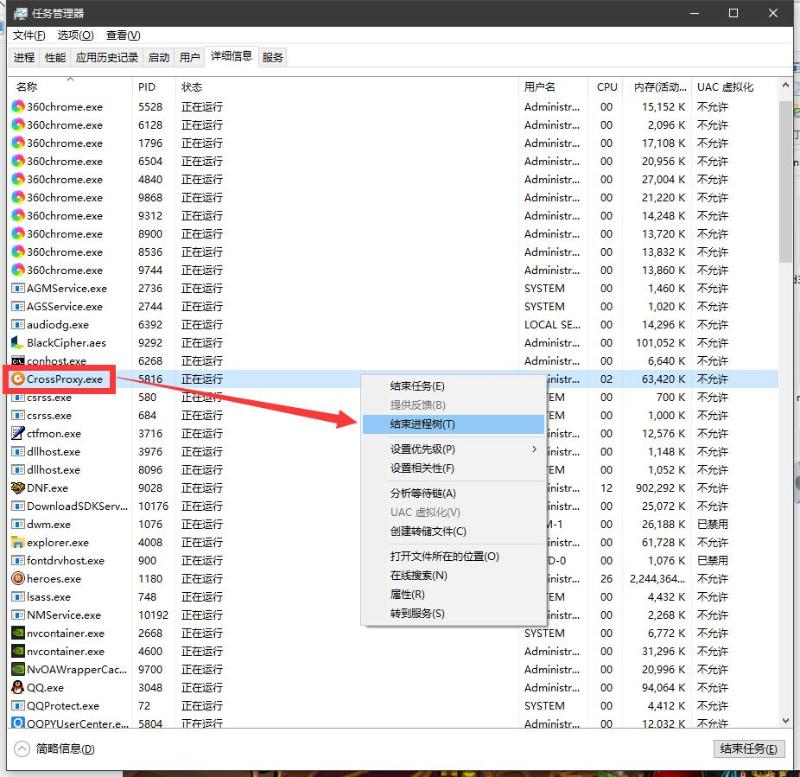This screenshot has height=777, width=800.
Task: Expand the 设置优先级 submenu arrow
Action: [534, 449]
